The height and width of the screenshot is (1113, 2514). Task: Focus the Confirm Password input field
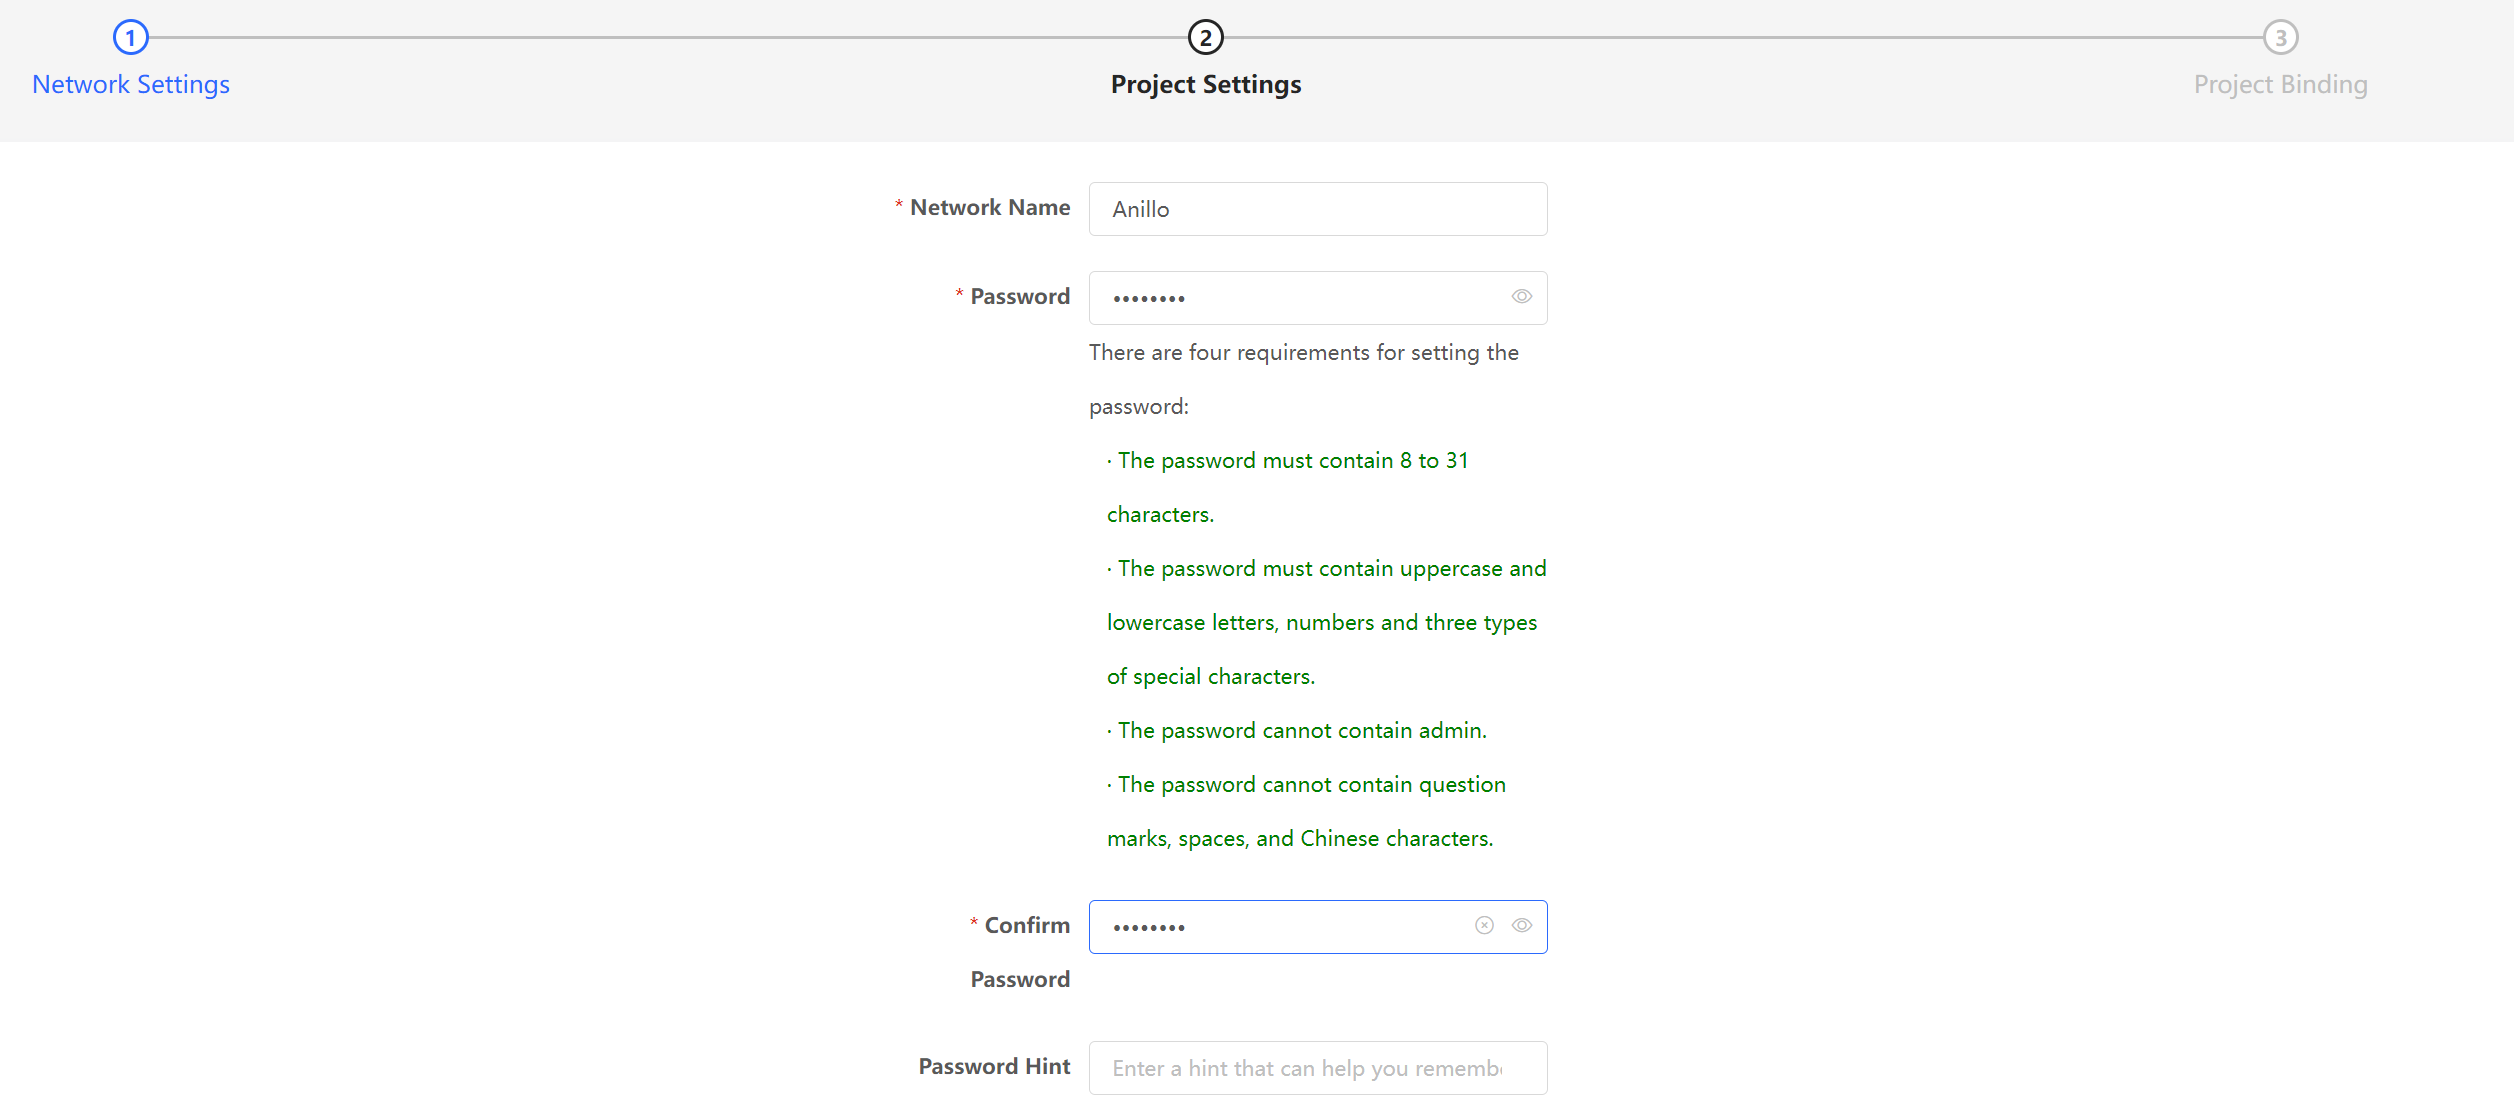click(x=1280, y=927)
